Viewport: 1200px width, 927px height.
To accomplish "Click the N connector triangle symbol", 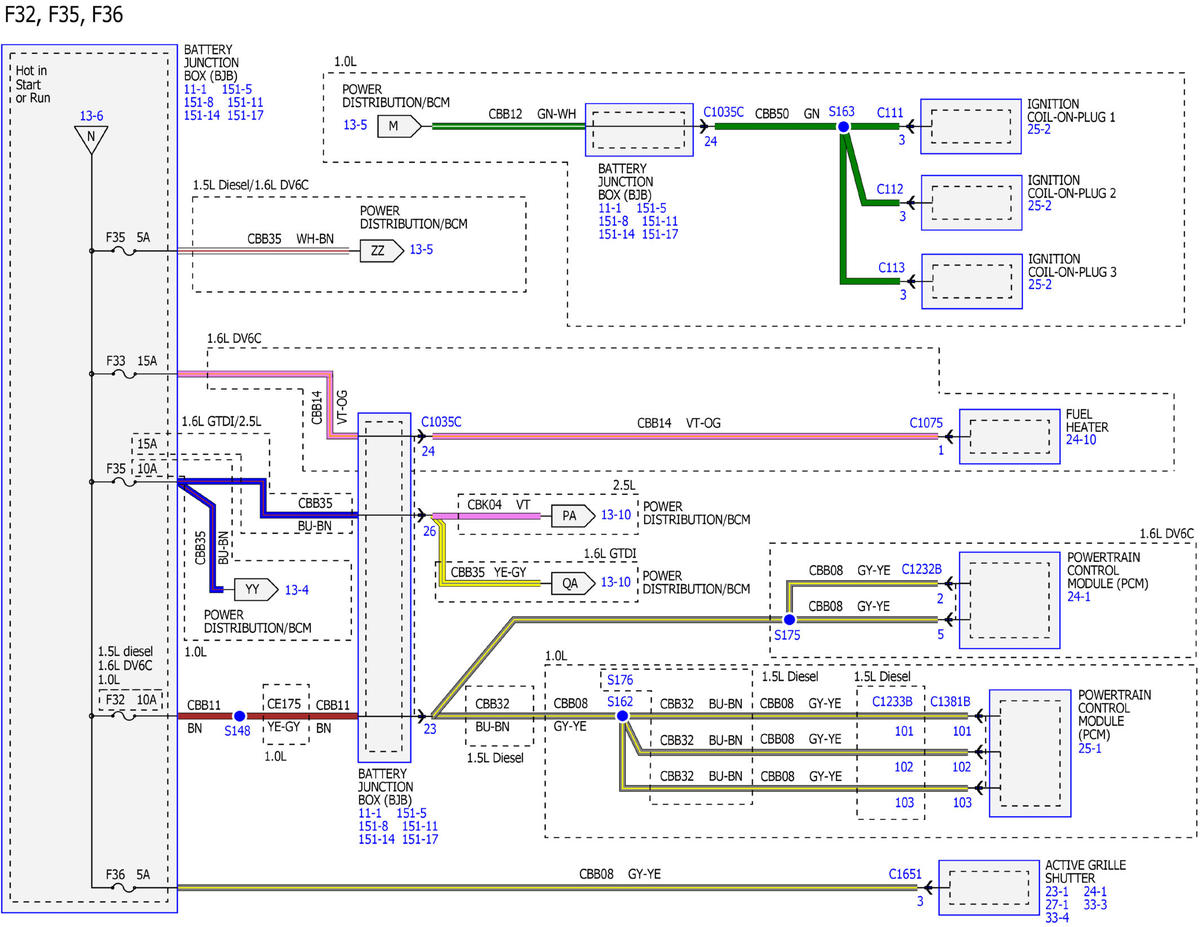I will pos(92,141).
